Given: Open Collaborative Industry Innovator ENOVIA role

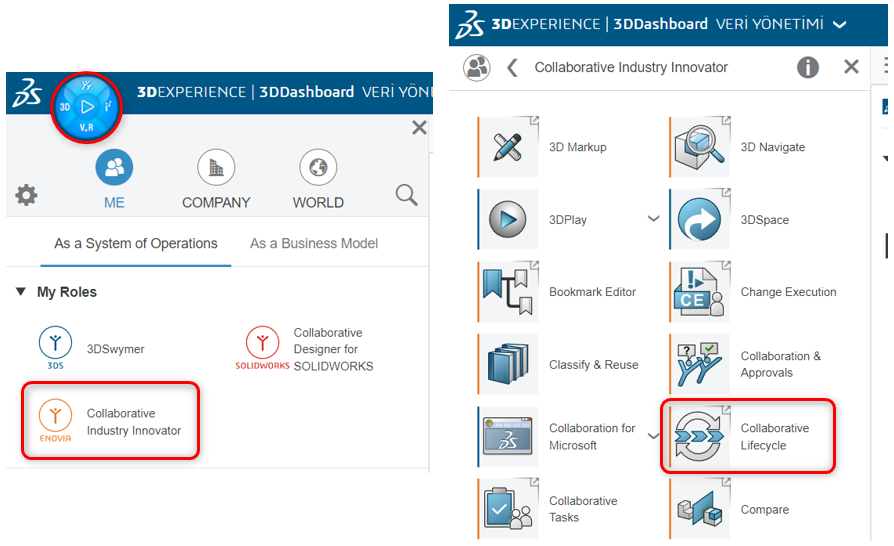Looking at the screenshot, I should [x=110, y=422].
